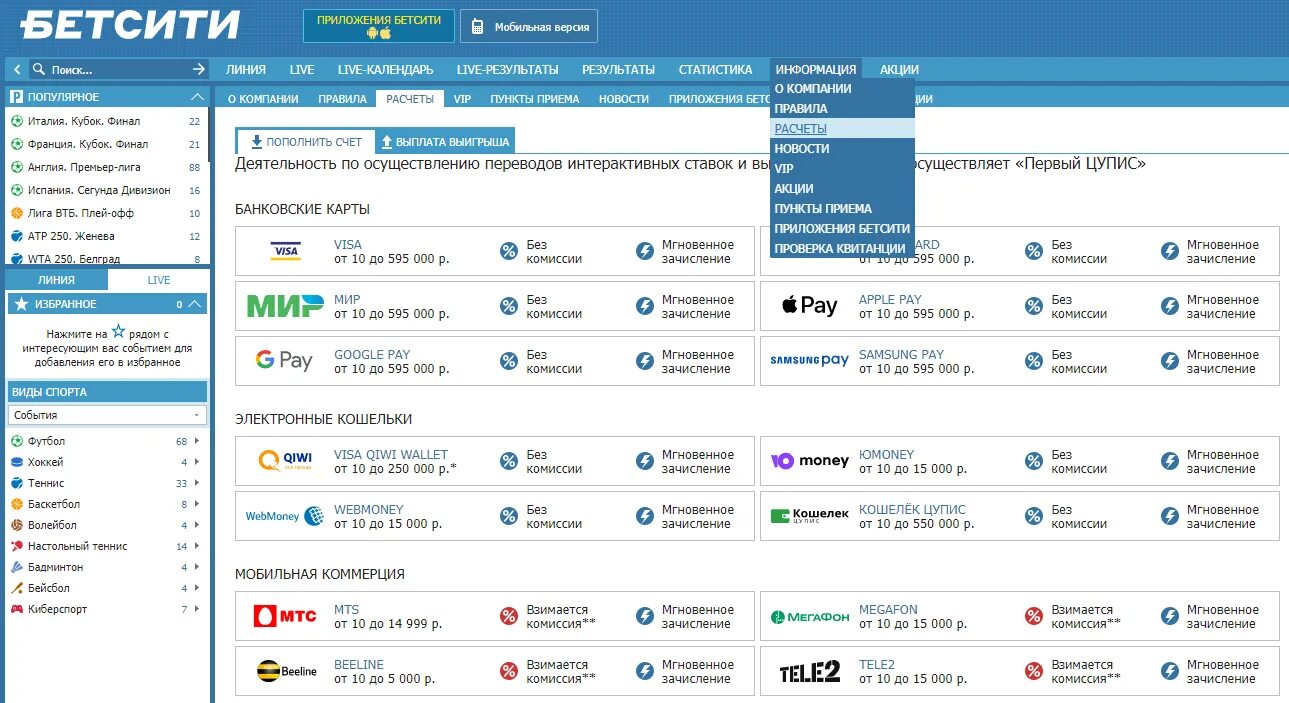1289x703 pixels.
Task: Switch sidebar to ЛИНИЯ tab
Action: 56,280
